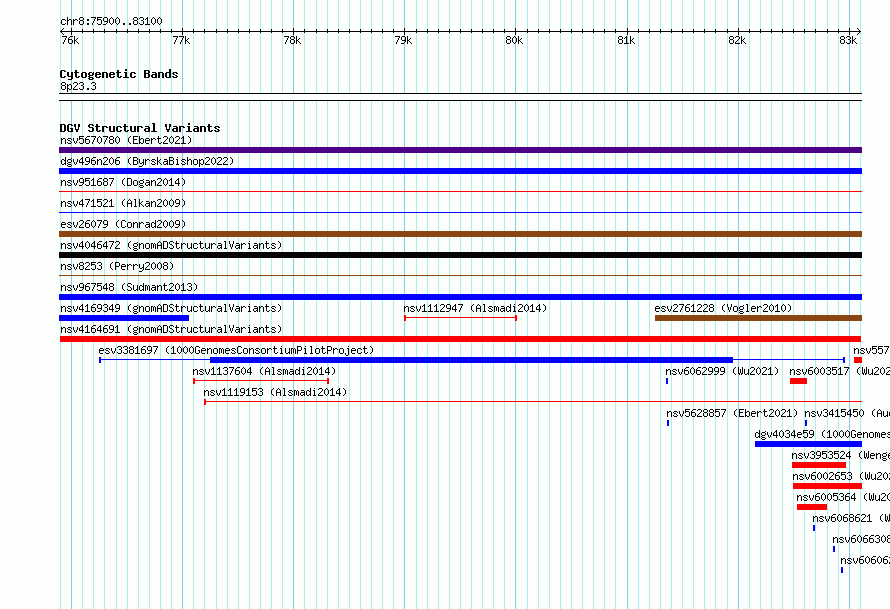Click the nsv1137604 (Alsmadi2014) red interval
The width and height of the screenshot is (890, 609).
[261, 381]
